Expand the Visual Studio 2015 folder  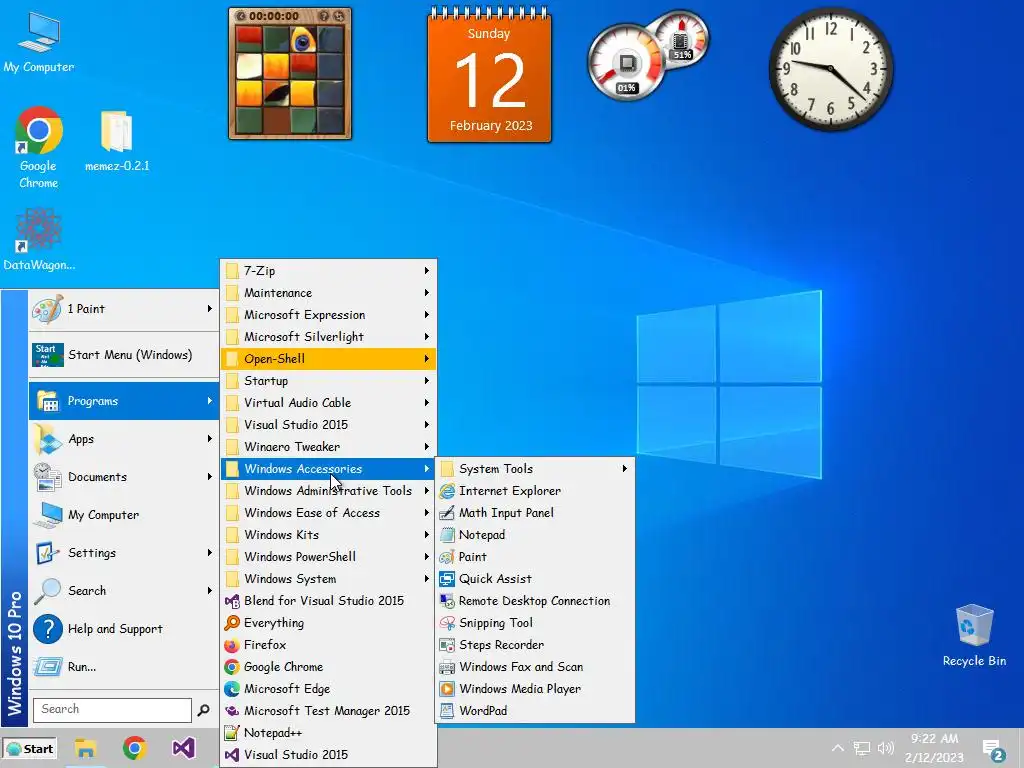coord(328,424)
